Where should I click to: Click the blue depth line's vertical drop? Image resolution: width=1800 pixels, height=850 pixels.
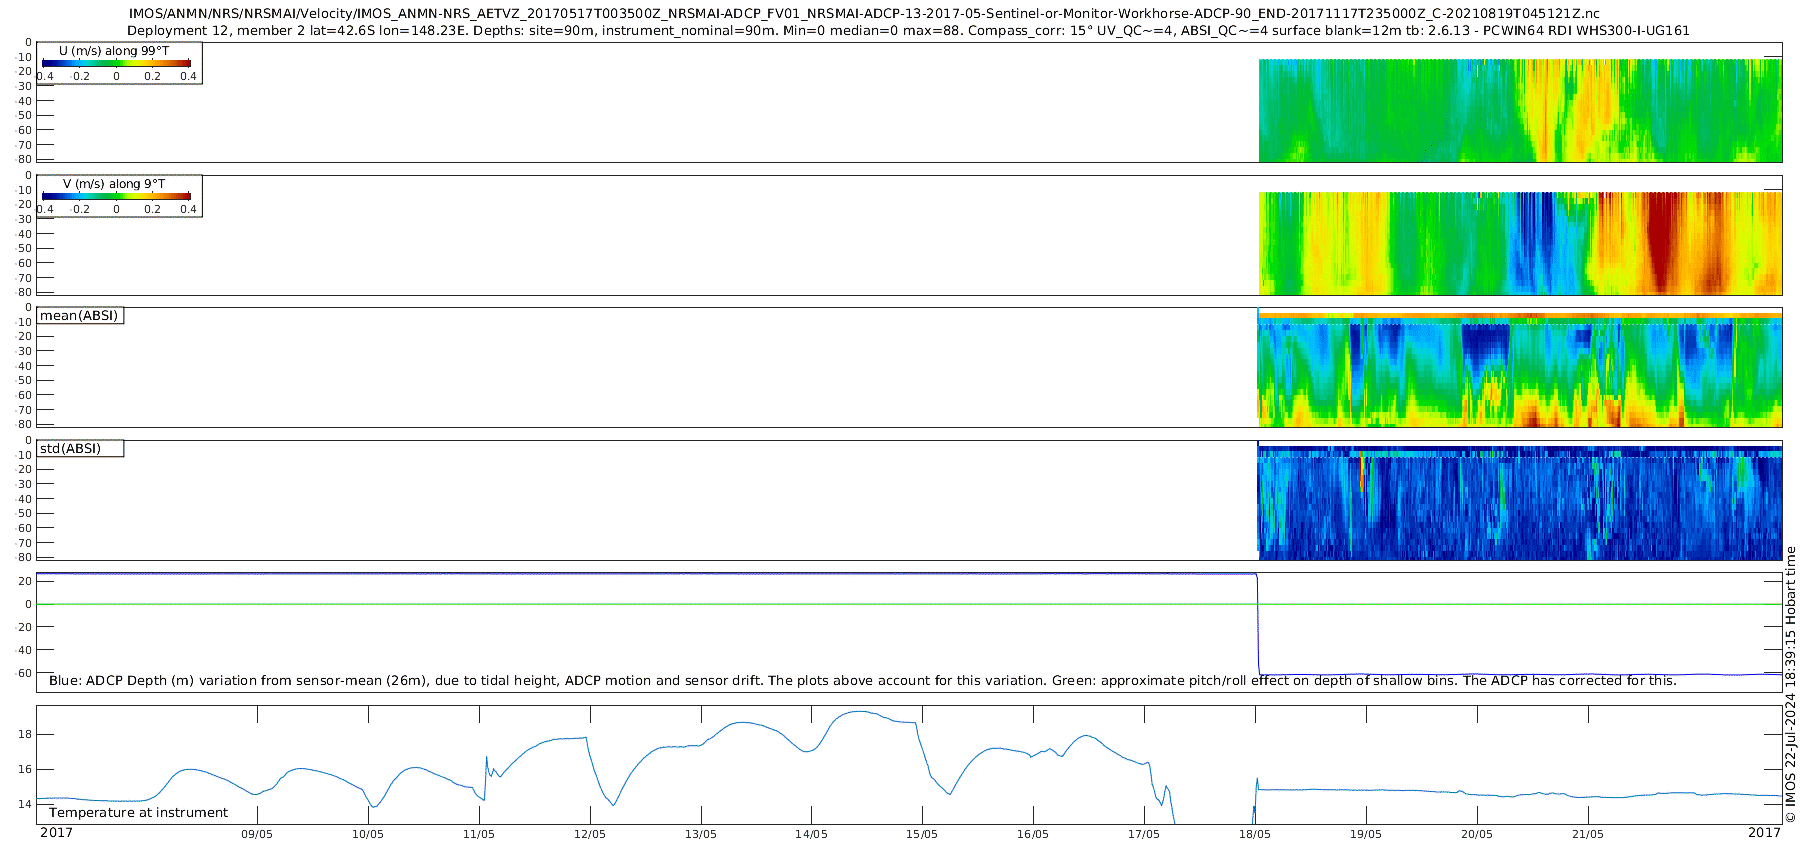click(x=1258, y=625)
